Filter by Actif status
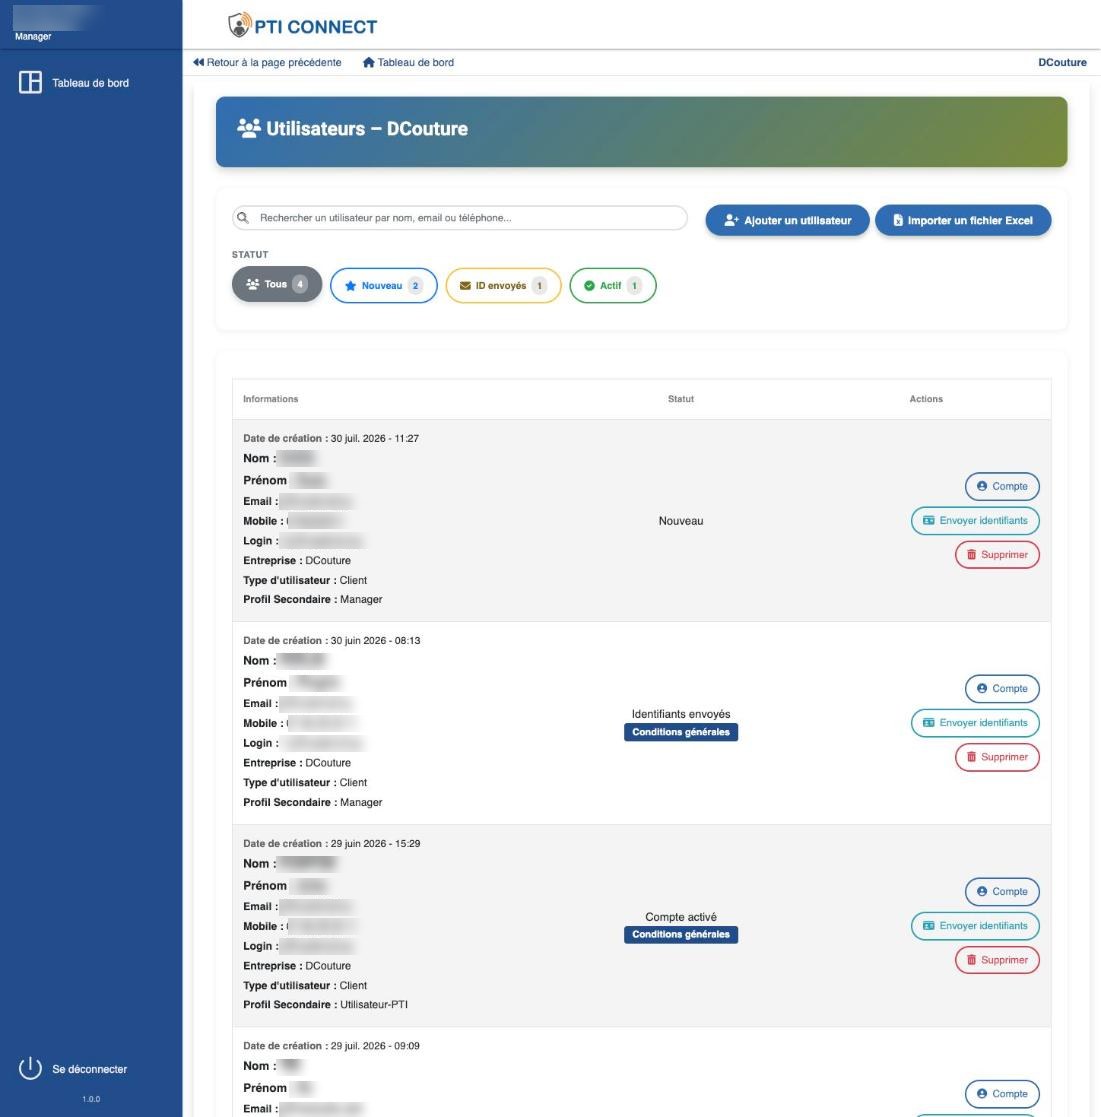 tap(612, 286)
